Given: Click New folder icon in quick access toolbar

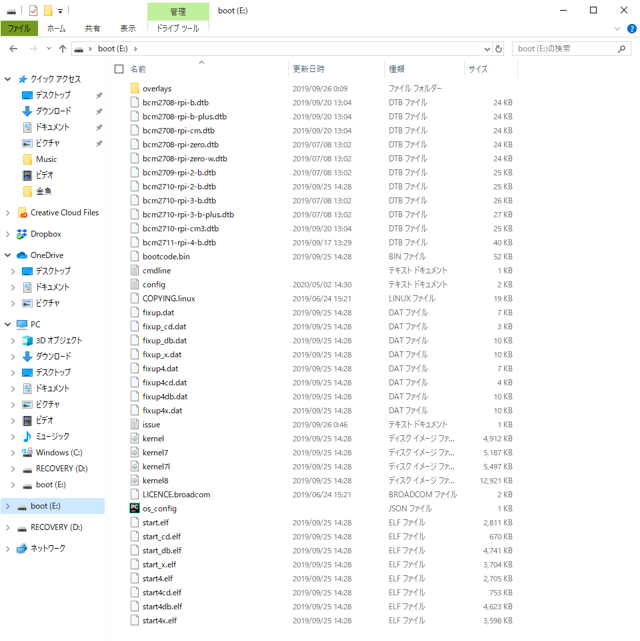Looking at the screenshot, I should coord(48,11).
